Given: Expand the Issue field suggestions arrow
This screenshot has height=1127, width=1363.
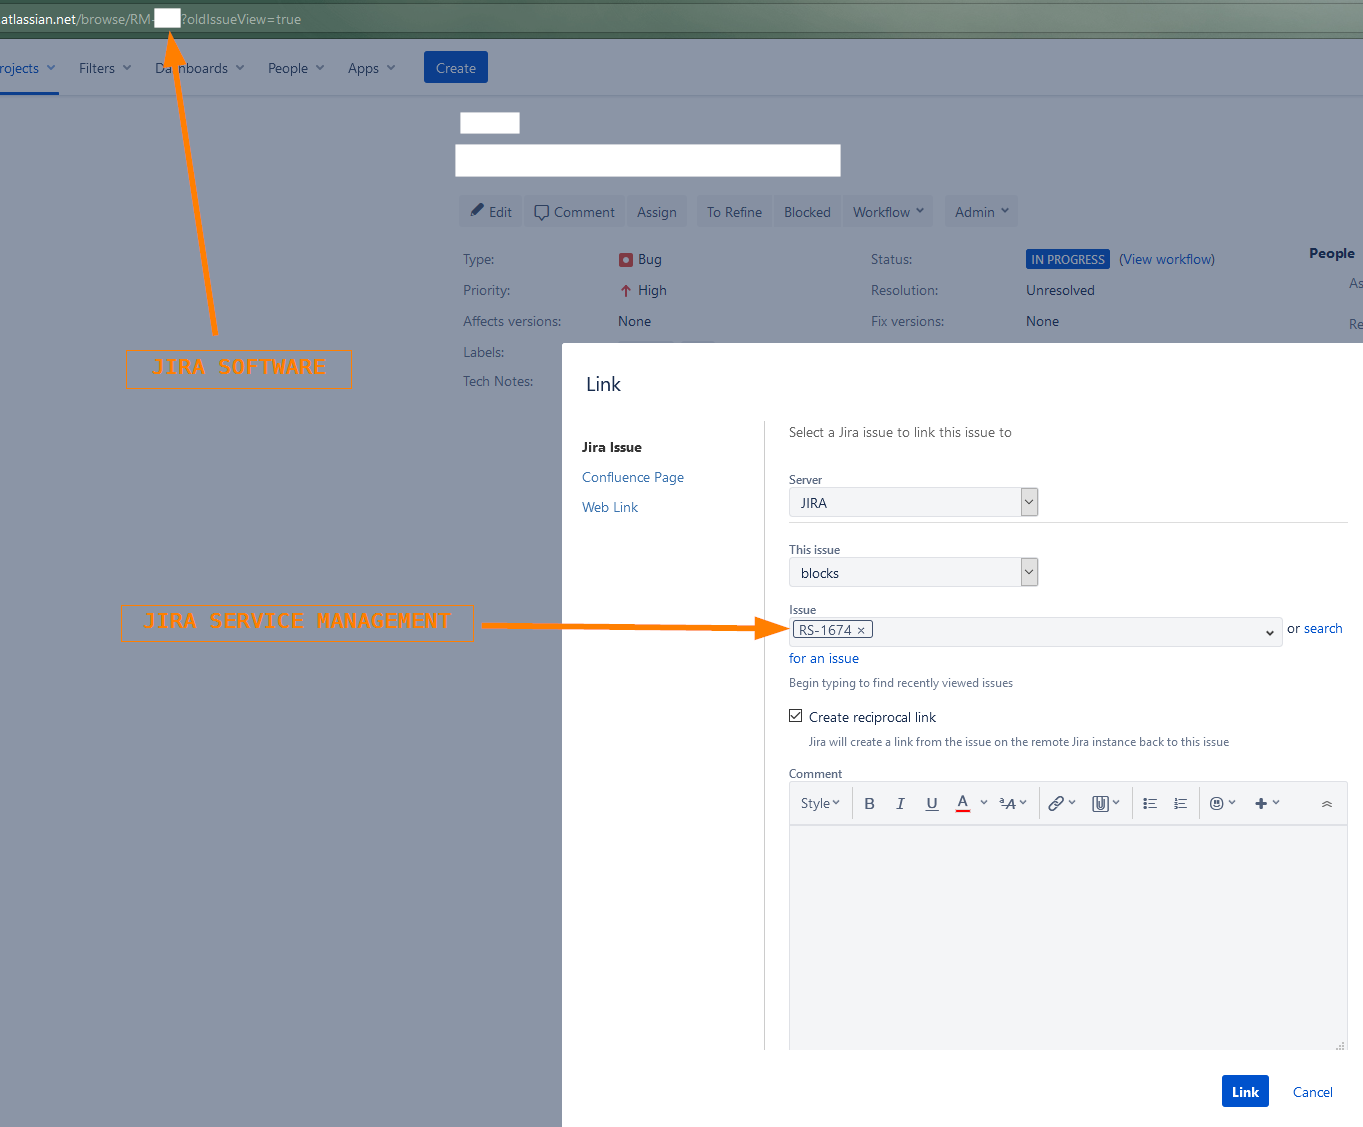Looking at the screenshot, I should [1269, 632].
